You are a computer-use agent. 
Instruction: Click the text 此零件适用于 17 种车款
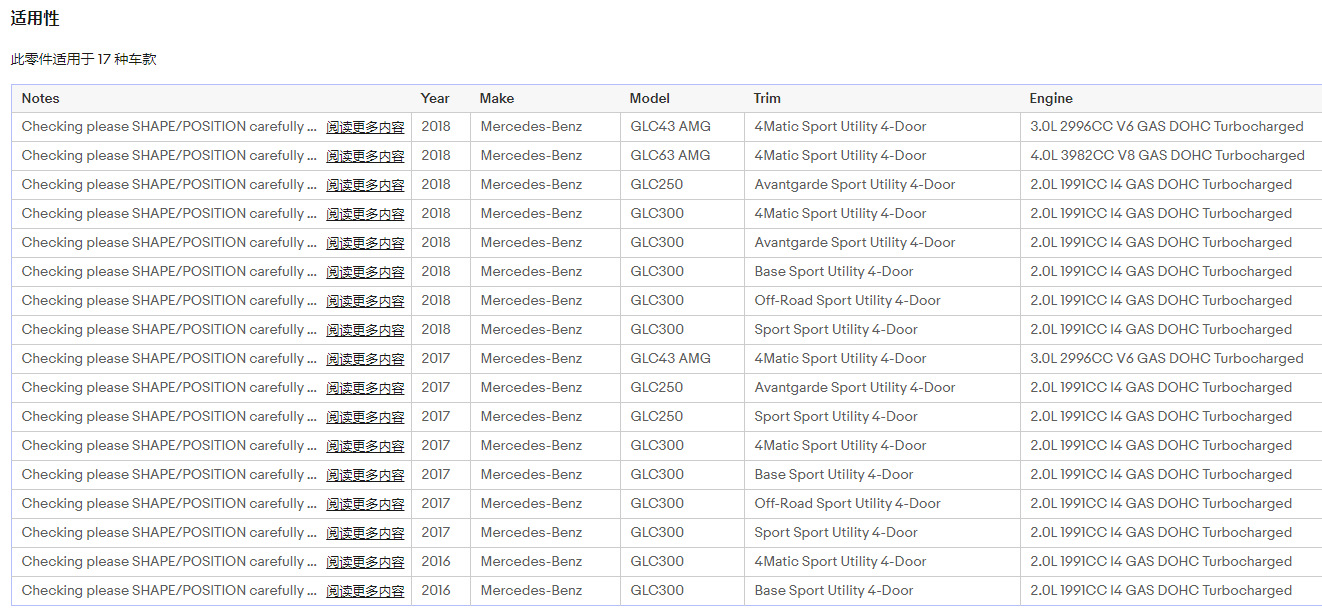pyautogui.click(x=84, y=60)
